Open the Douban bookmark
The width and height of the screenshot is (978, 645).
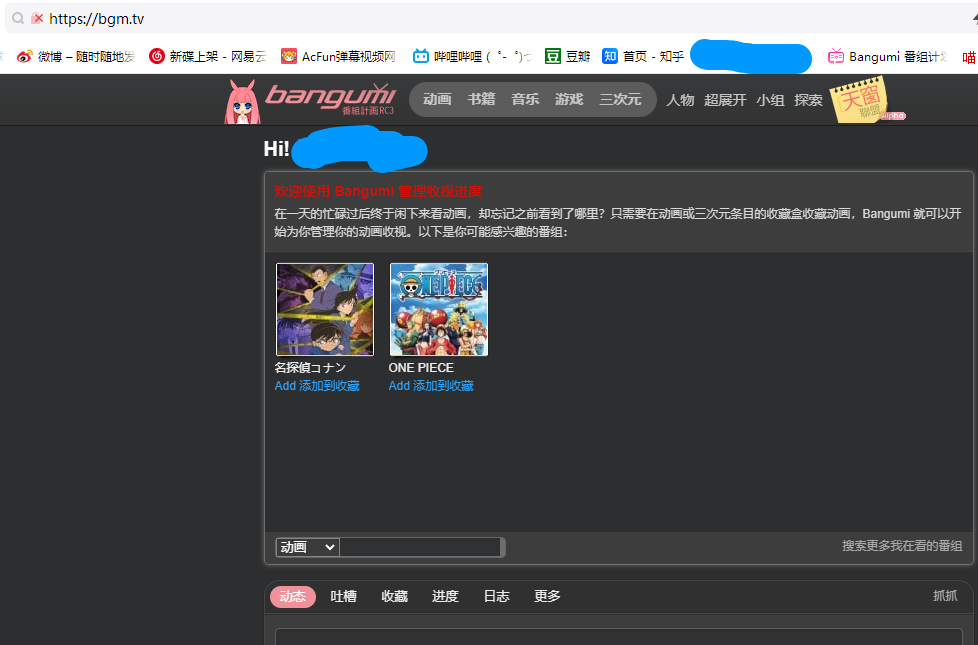(x=568, y=57)
